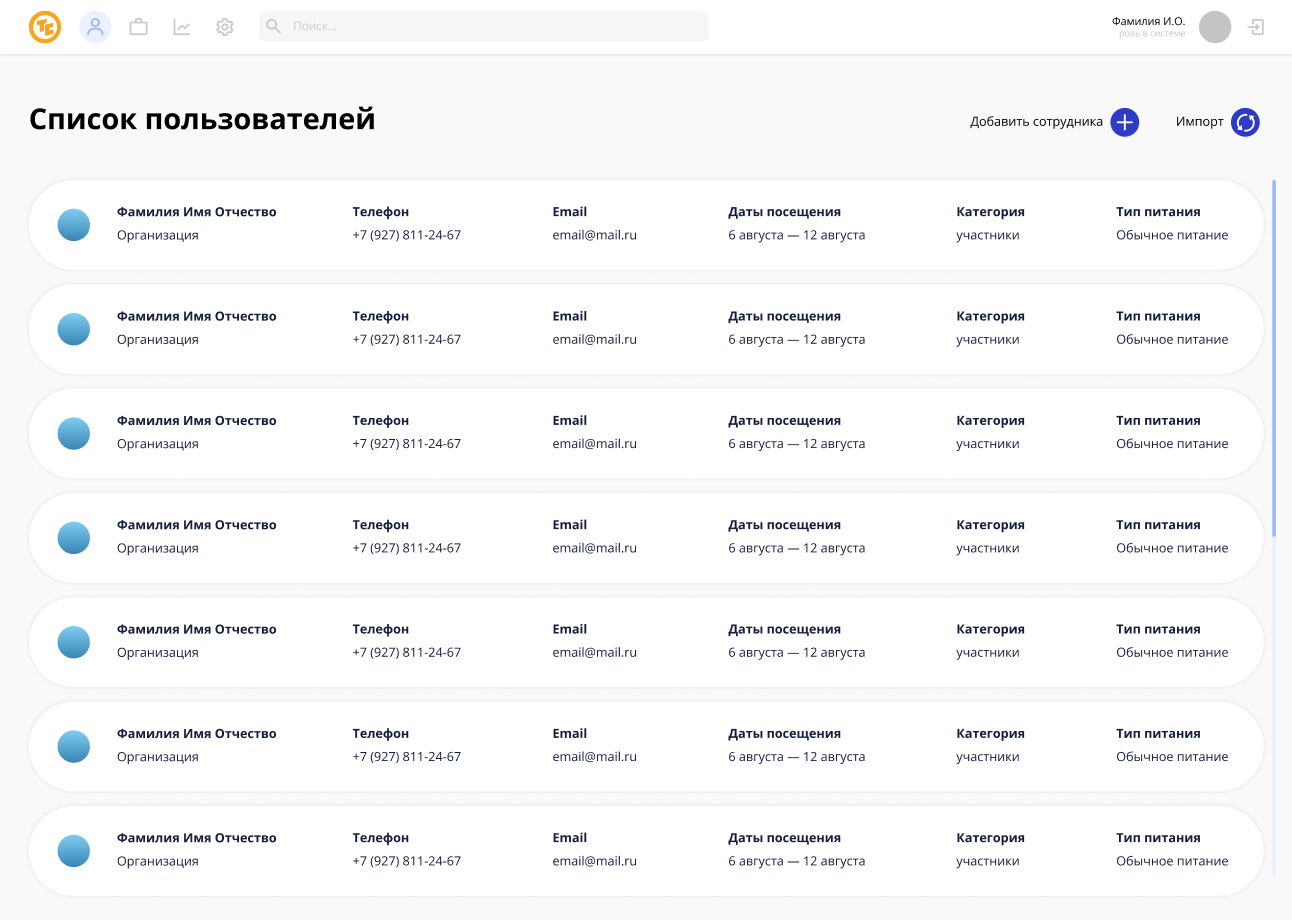This screenshot has width=1292, height=920.
Task: Click the blue import refresh icon
Action: click(1245, 122)
